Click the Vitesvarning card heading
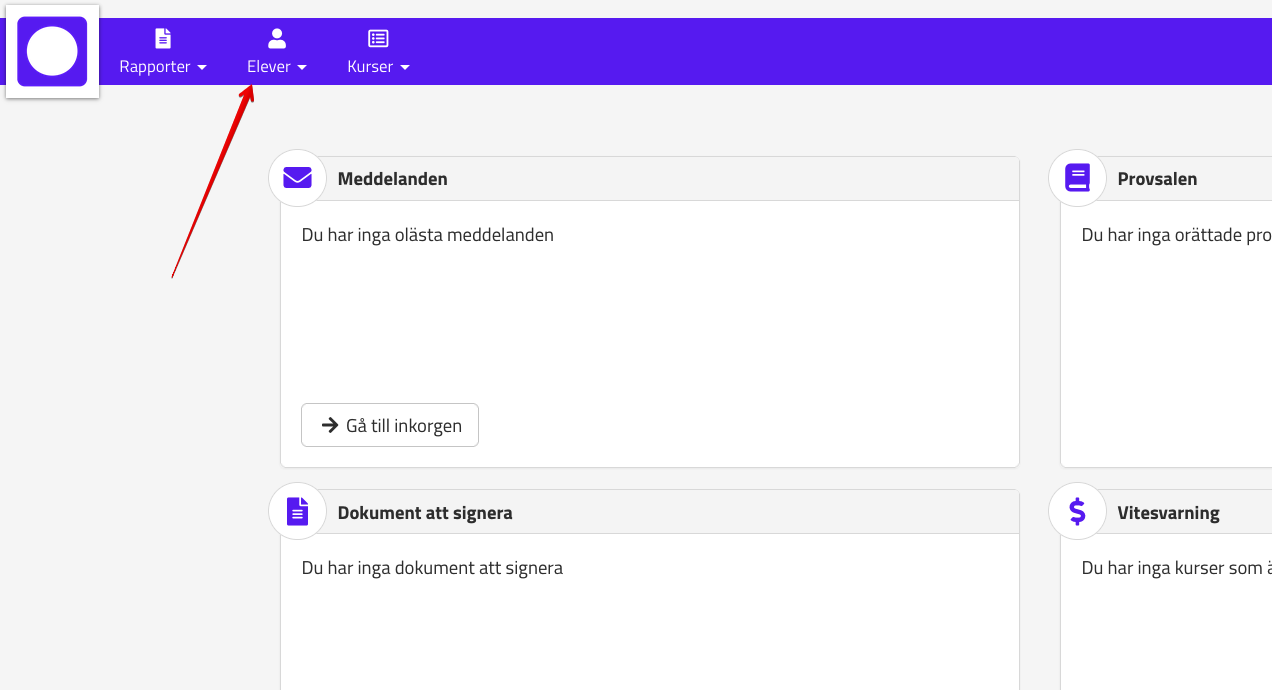1272x690 pixels. pyautogui.click(x=1168, y=513)
